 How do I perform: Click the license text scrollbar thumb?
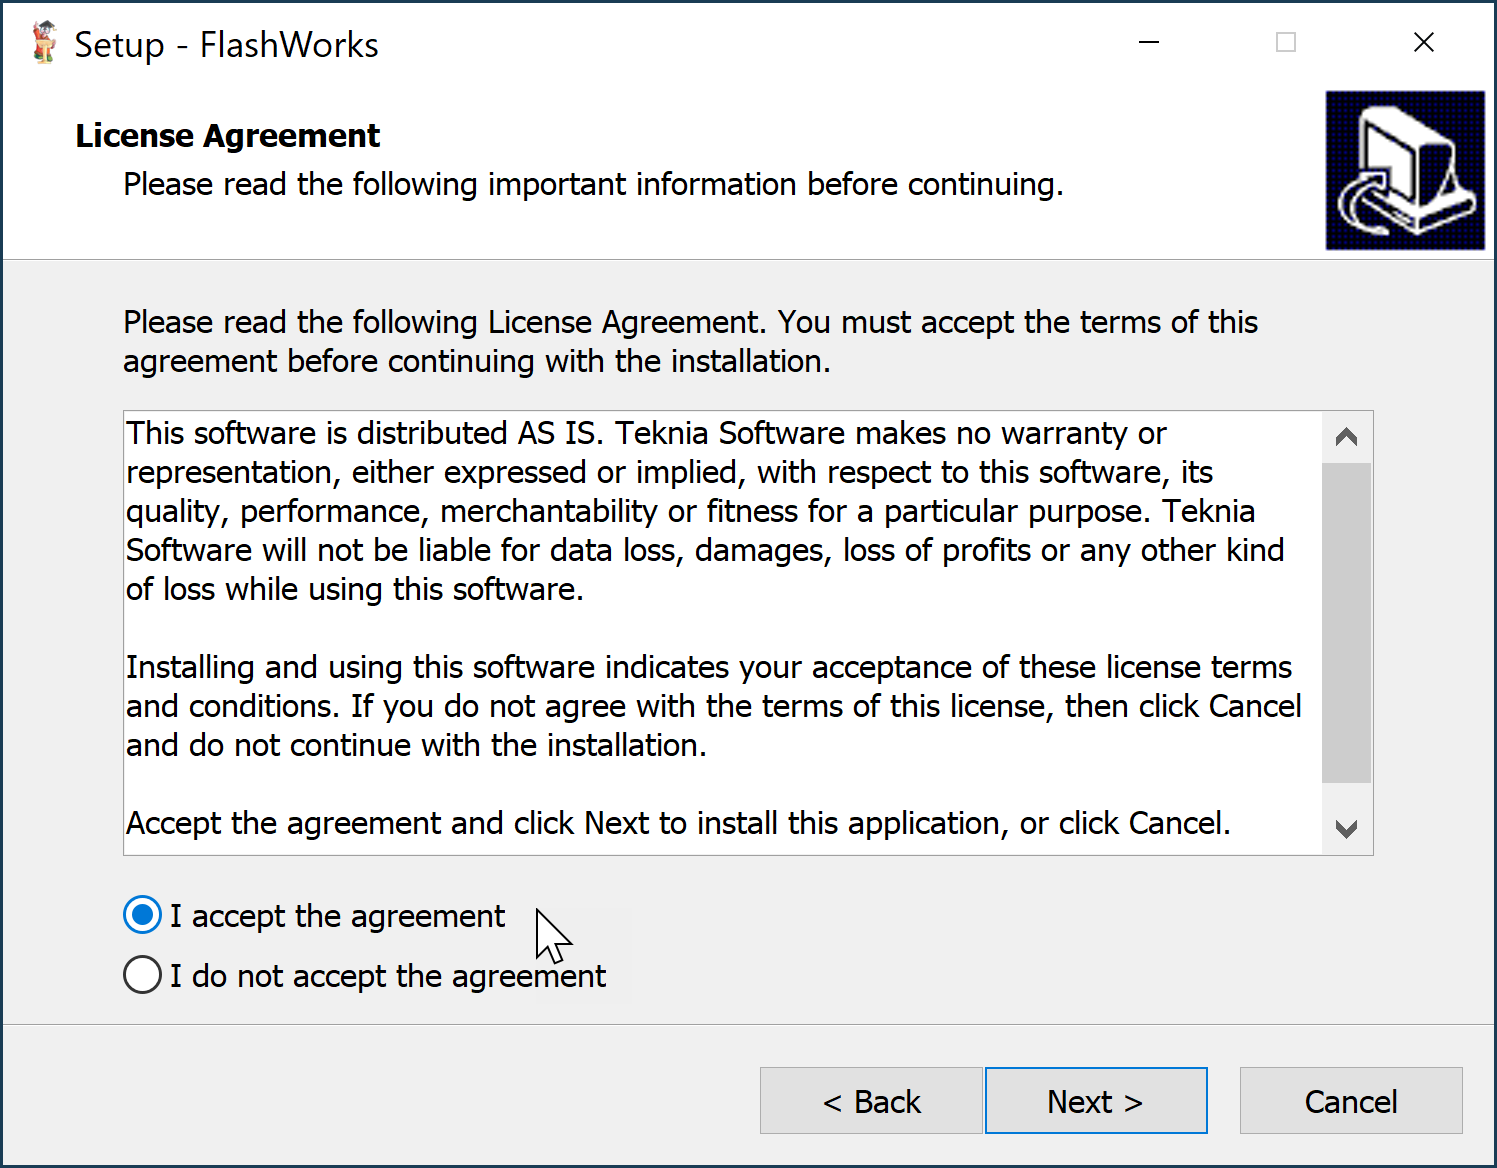(x=1346, y=622)
